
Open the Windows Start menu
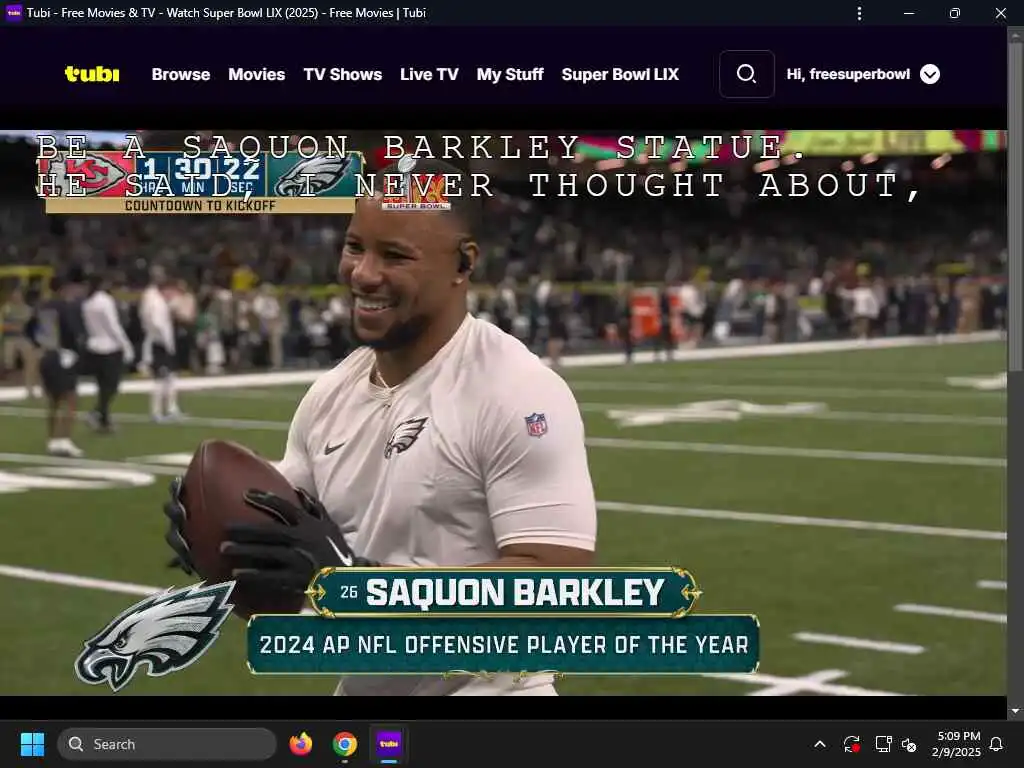tap(32, 744)
